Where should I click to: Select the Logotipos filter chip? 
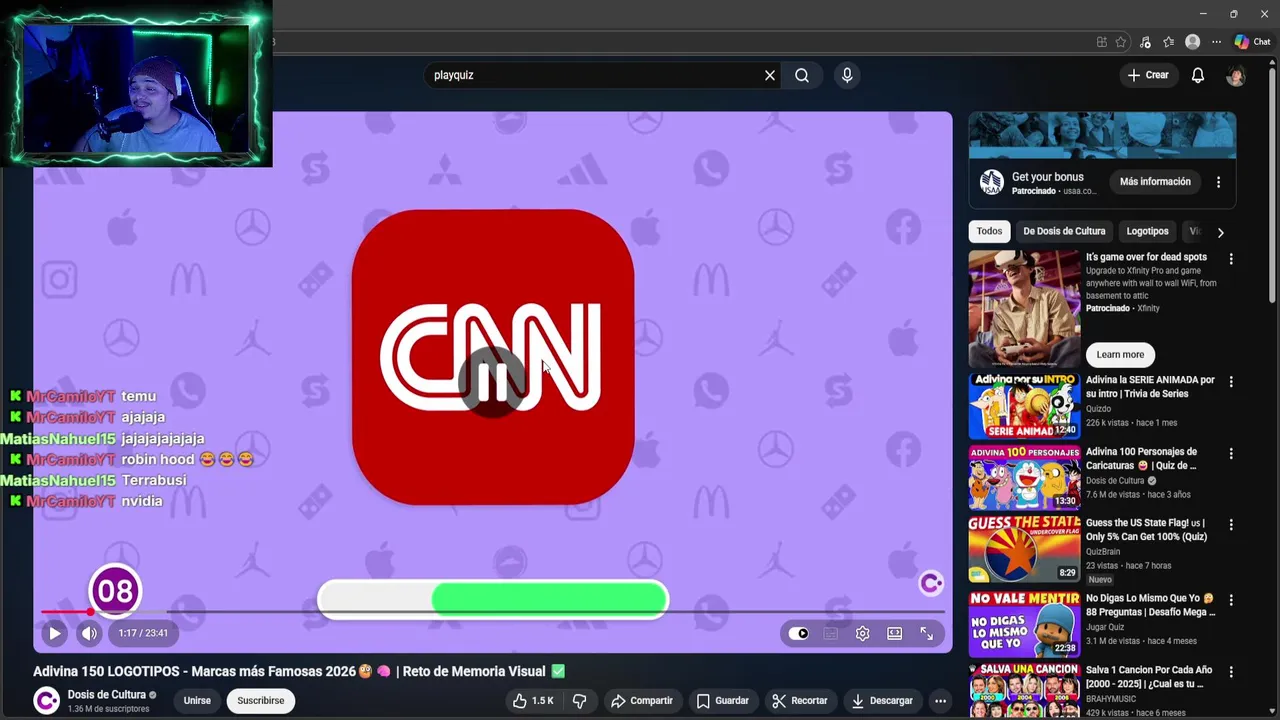click(1147, 231)
